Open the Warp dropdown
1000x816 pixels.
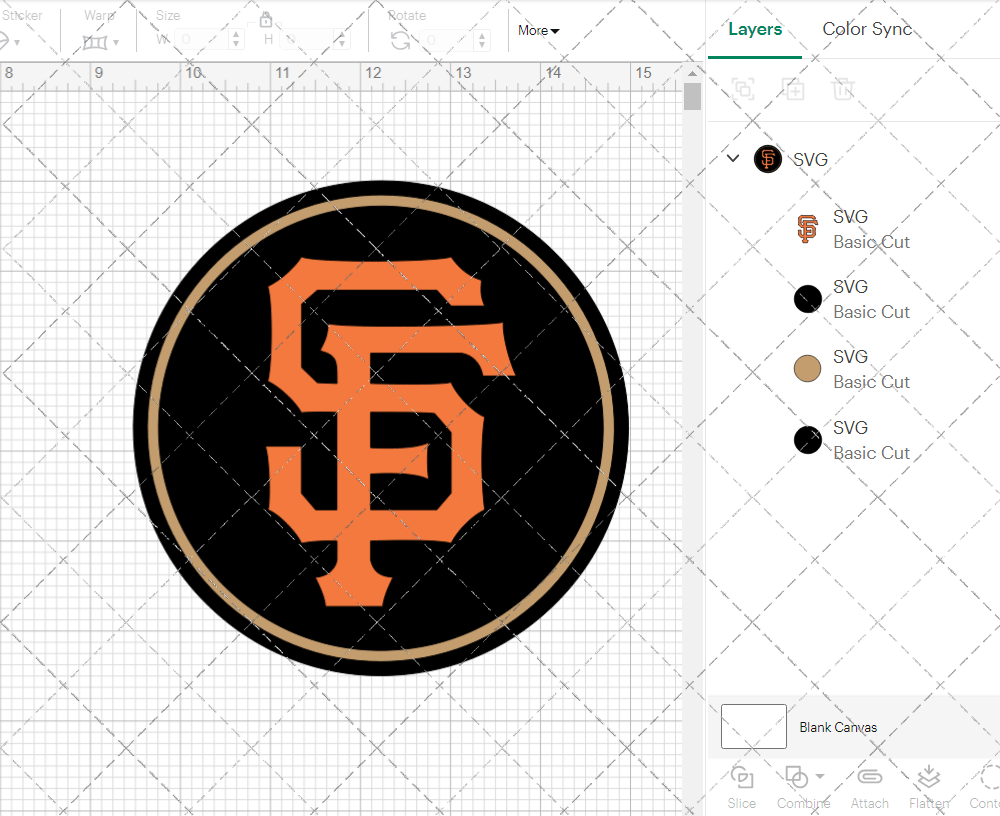point(101,42)
